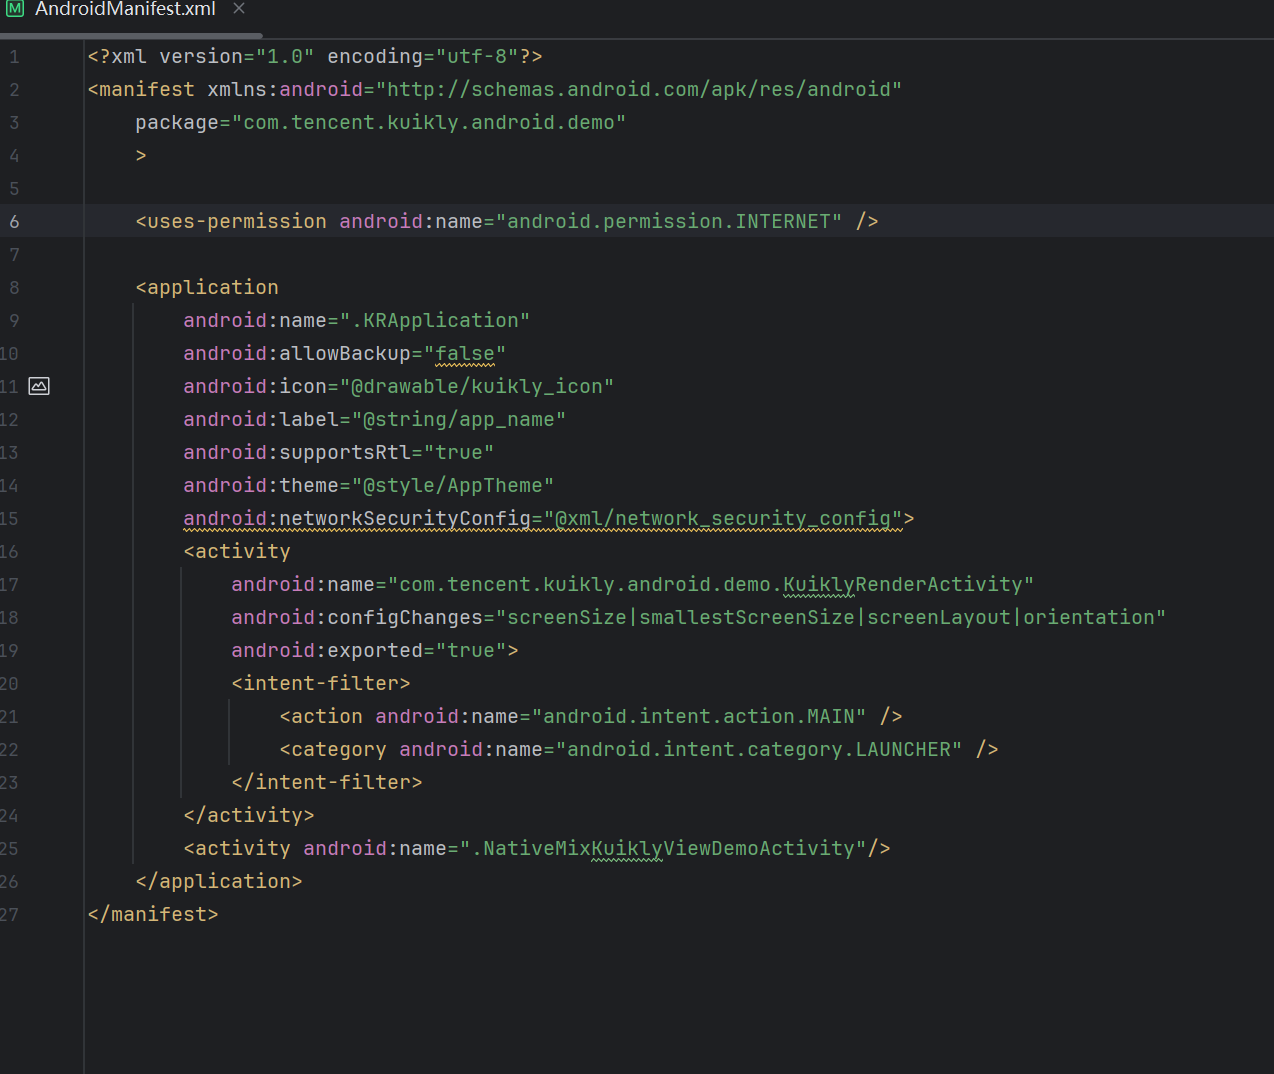
Task: Click the opening intent-filter tag
Action: (321, 684)
